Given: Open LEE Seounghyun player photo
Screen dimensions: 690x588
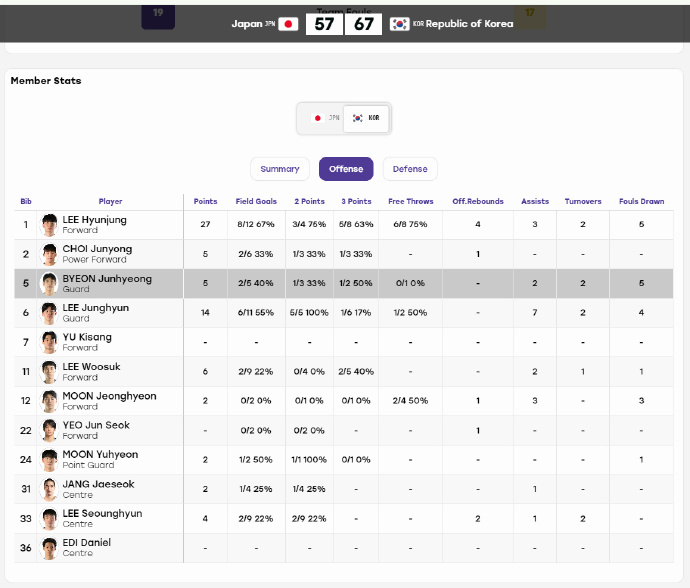Looking at the screenshot, I should pyautogui.click(x=49, y=518).
